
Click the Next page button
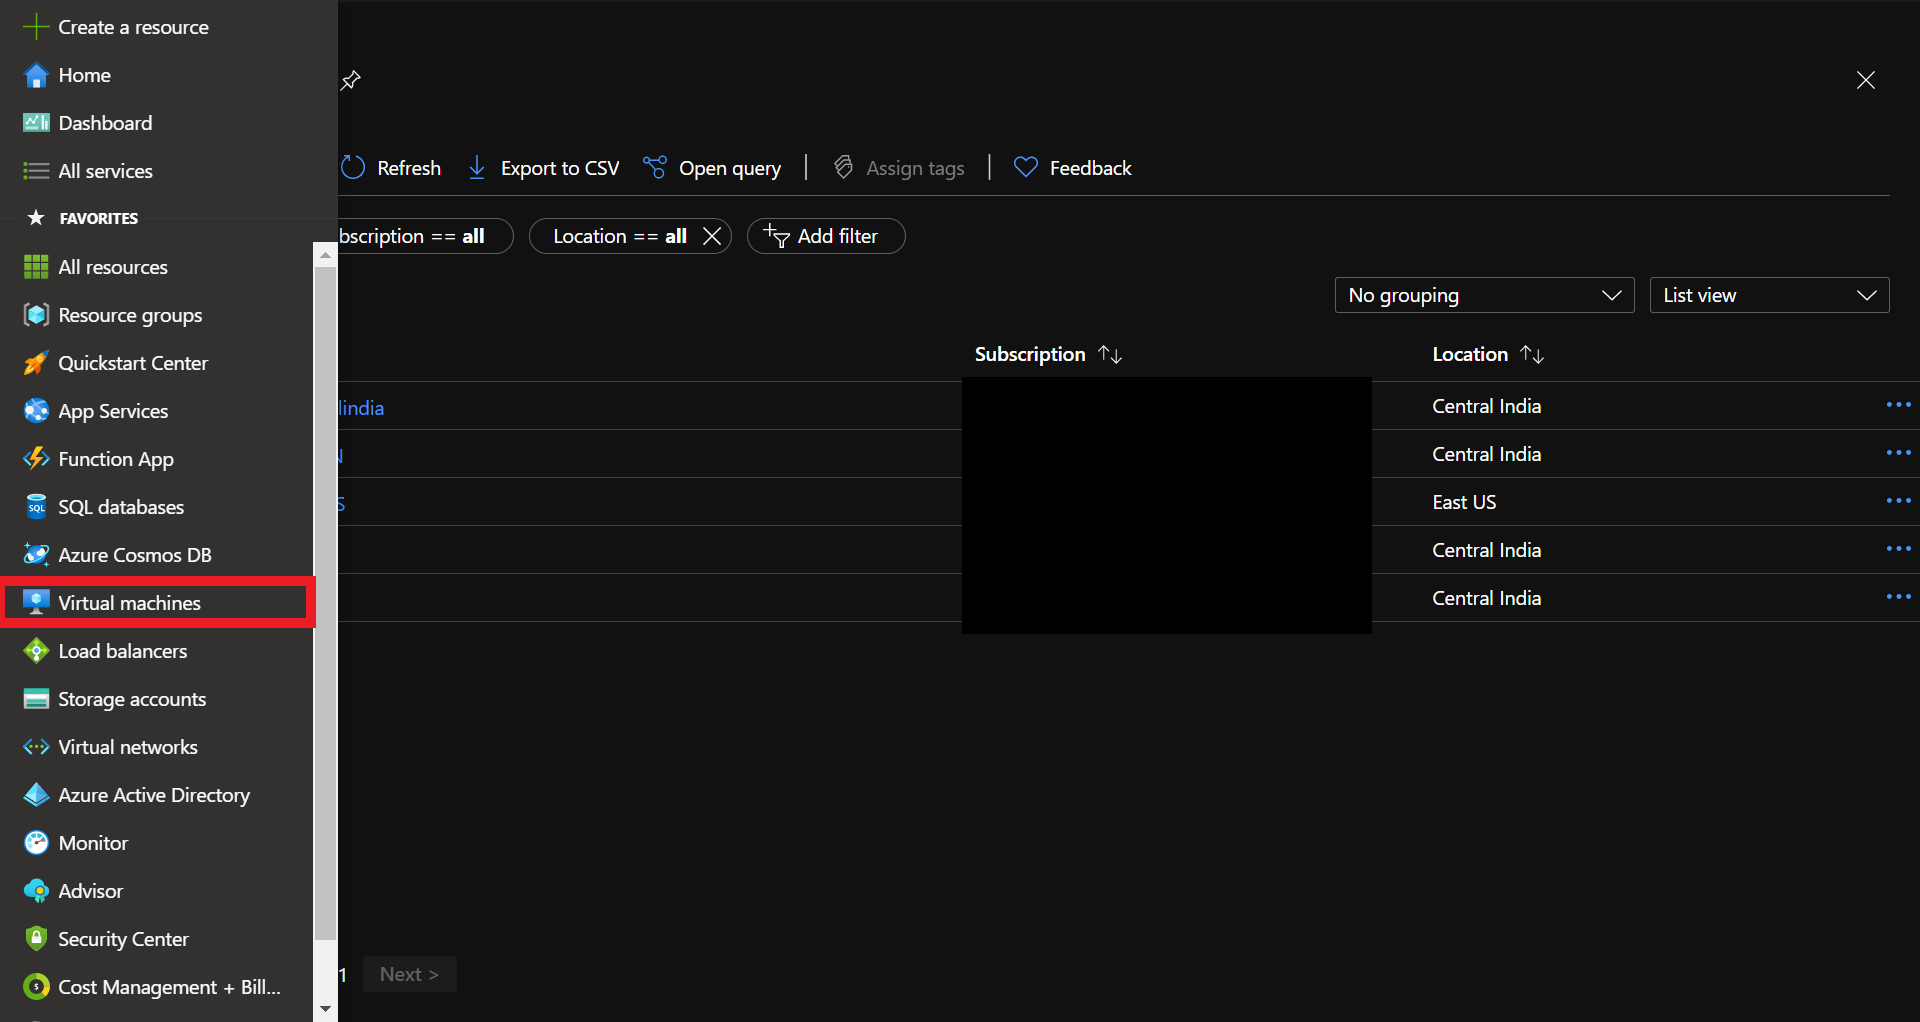tap(409, 974)
